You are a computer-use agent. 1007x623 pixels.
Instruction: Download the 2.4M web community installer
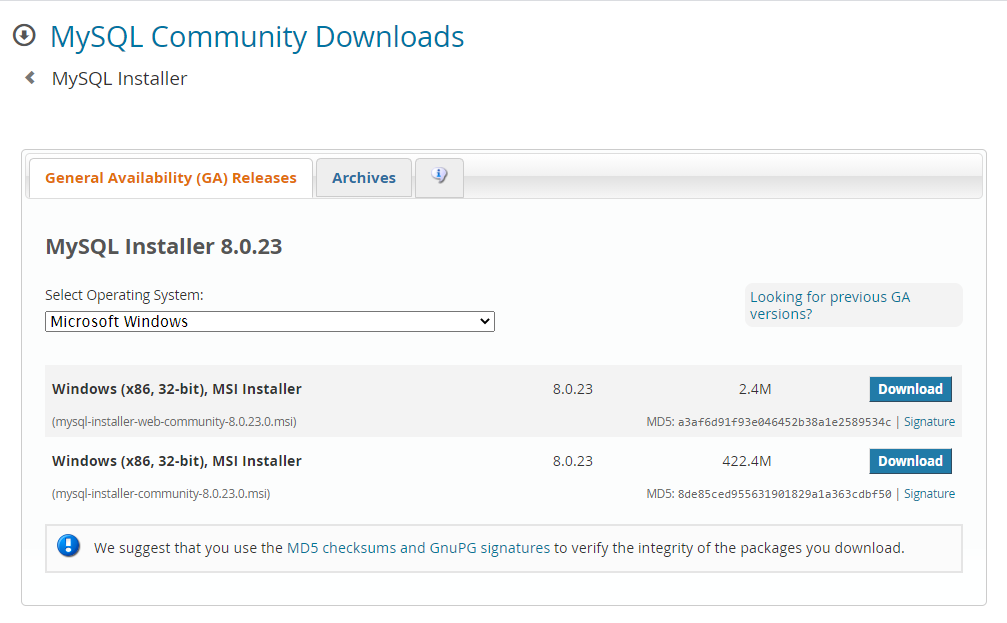click(x=910, y=389)
